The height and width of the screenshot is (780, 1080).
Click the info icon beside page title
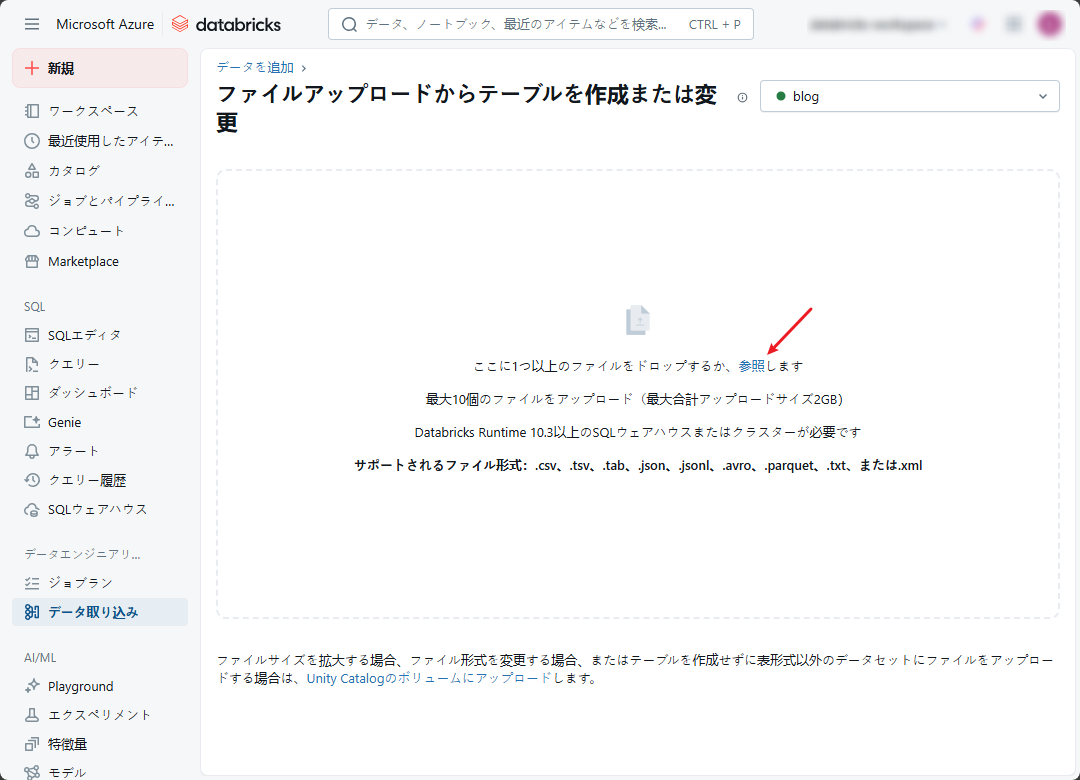[x=742, y=97]
